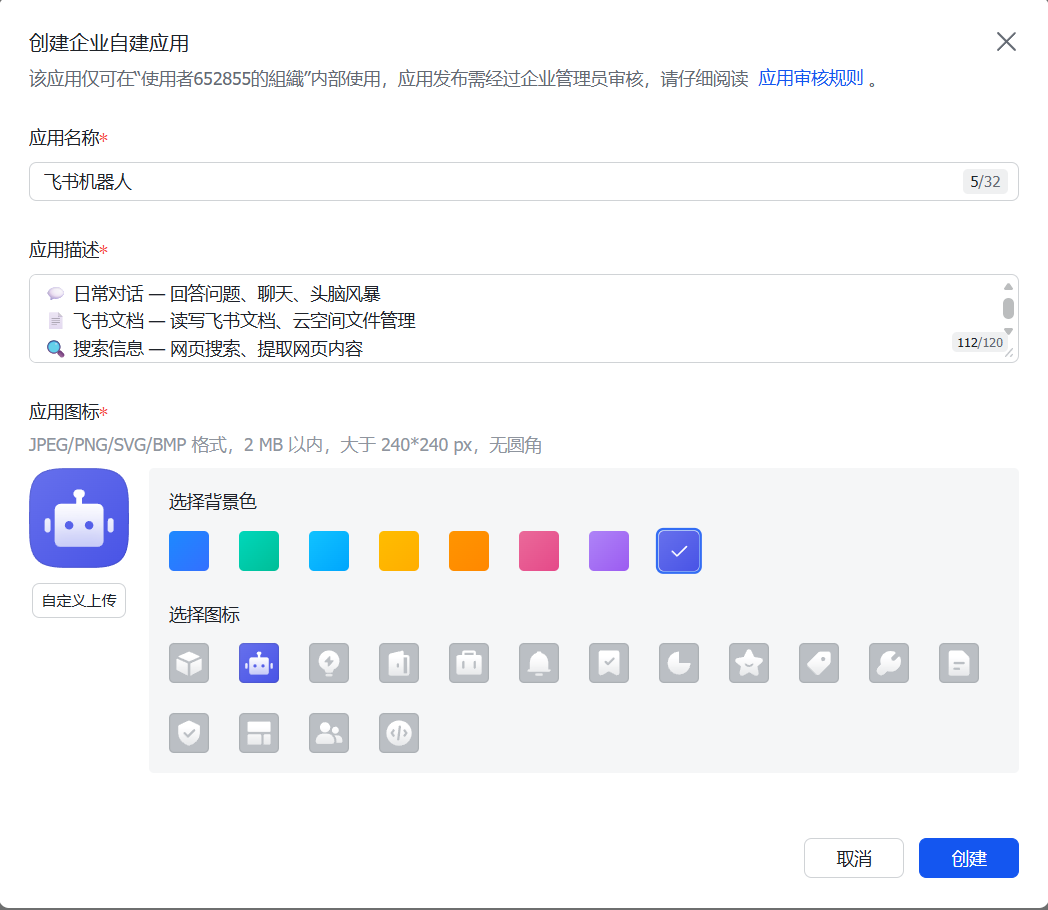The height and width of the screenshot is (910, 1048).
Task: Choose green background color
Action: pyautogui.click(x=259, y=551)
